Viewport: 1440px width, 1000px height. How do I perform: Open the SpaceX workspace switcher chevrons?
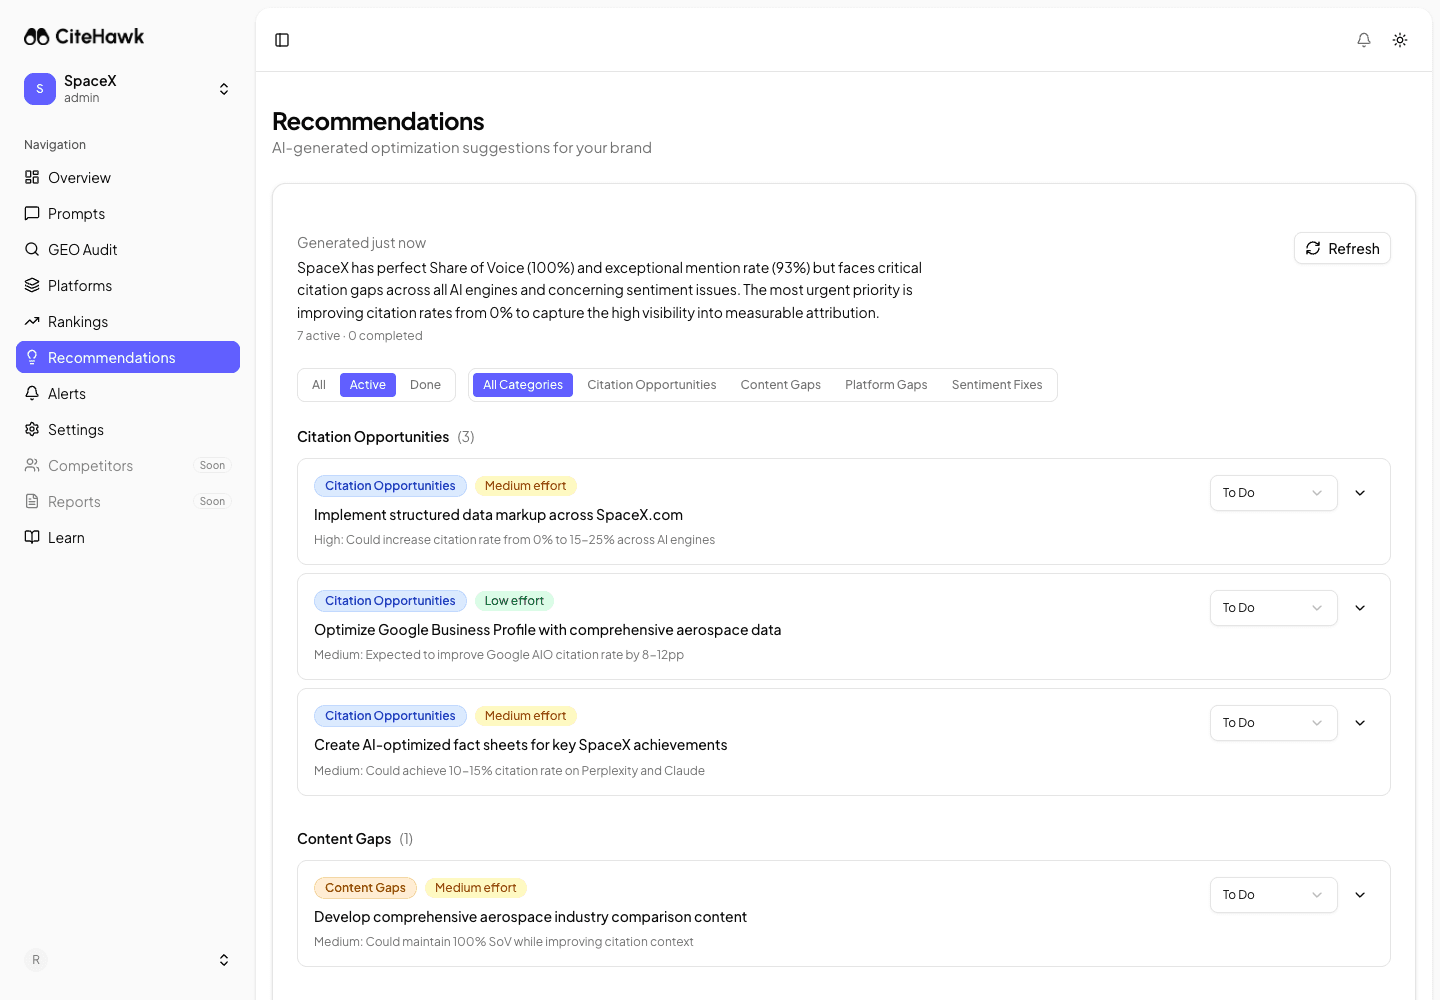point(224,89)
